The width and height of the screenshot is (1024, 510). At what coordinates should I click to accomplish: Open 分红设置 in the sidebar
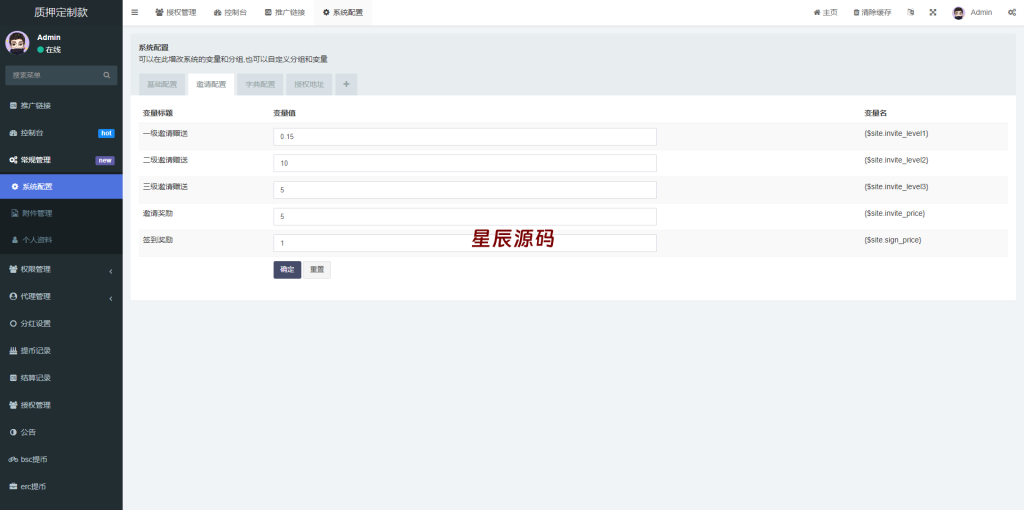tap(61, 324)
